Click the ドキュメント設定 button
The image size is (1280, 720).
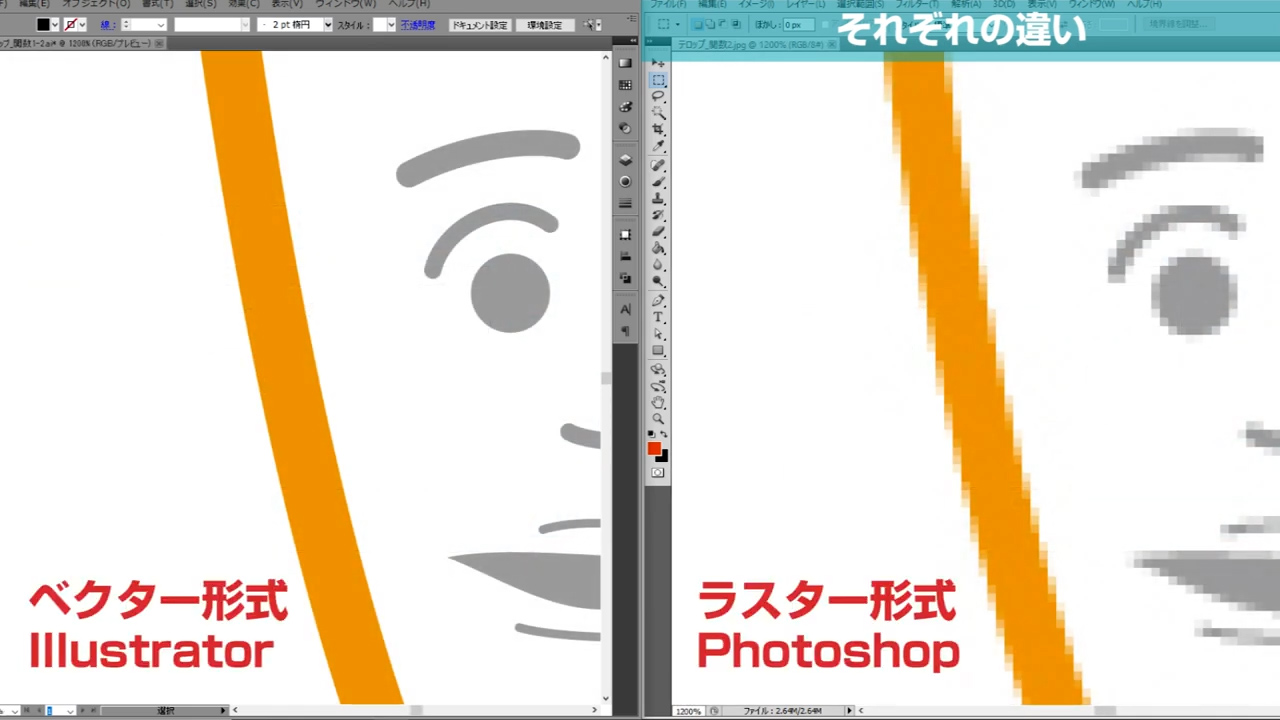click(479, 24)
